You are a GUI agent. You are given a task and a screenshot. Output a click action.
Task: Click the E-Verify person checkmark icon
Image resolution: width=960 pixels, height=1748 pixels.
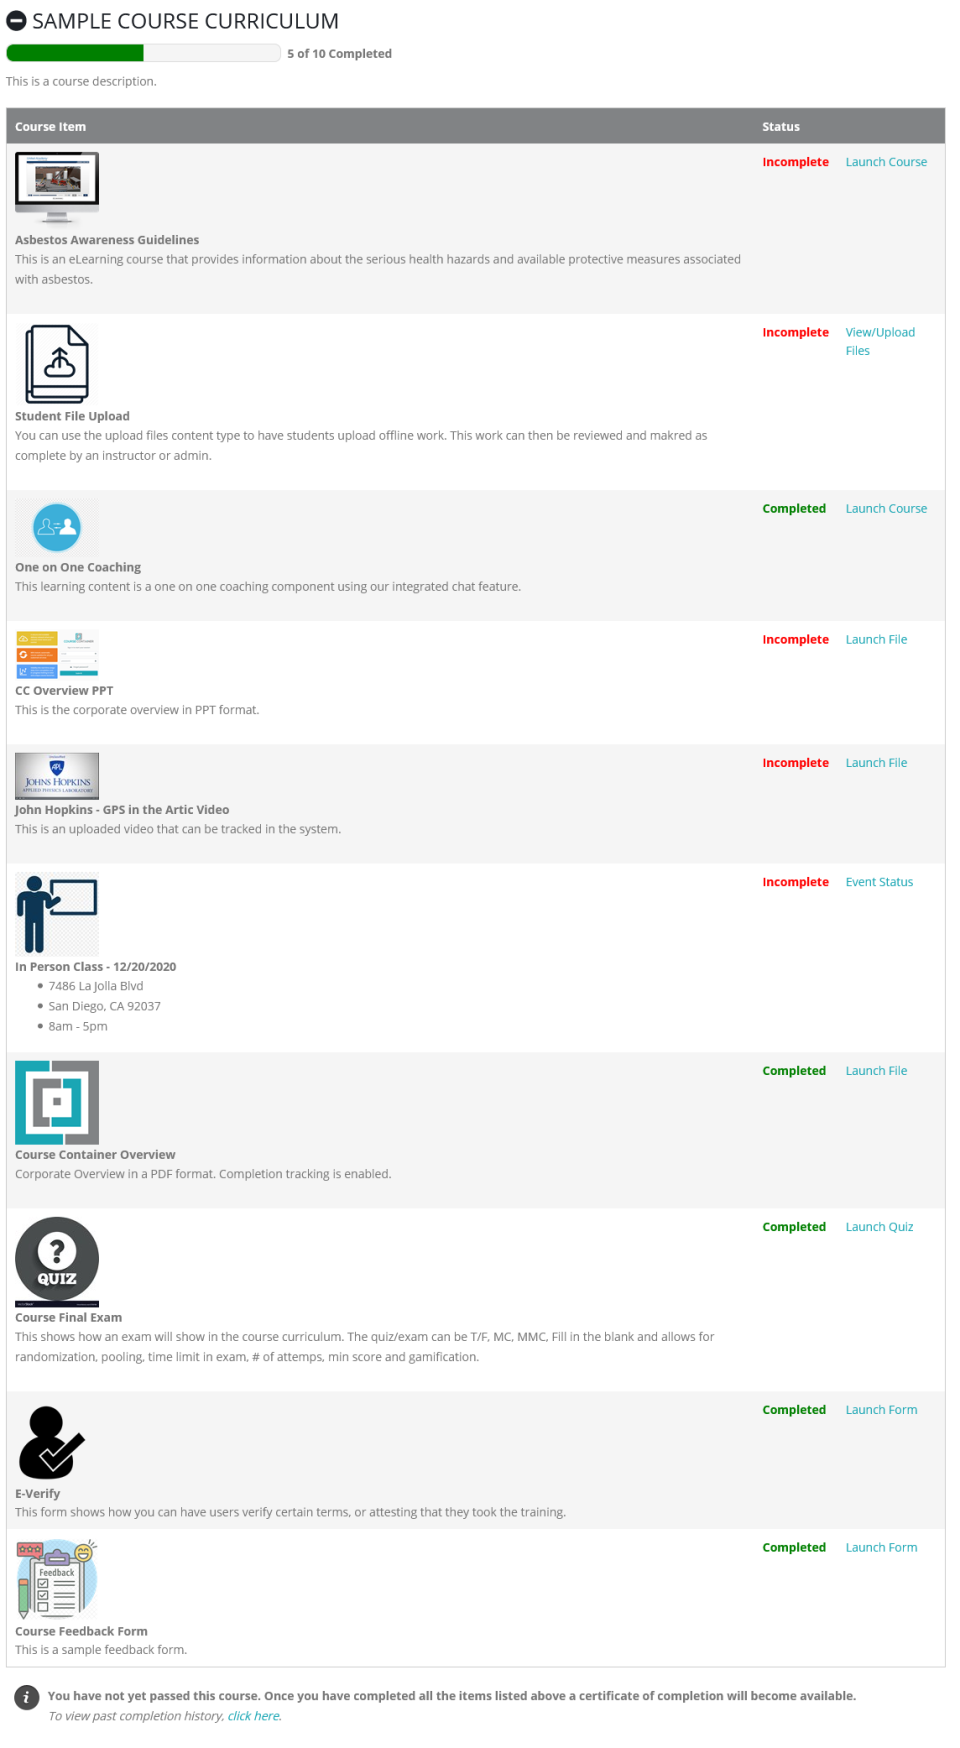(52, 1442)
